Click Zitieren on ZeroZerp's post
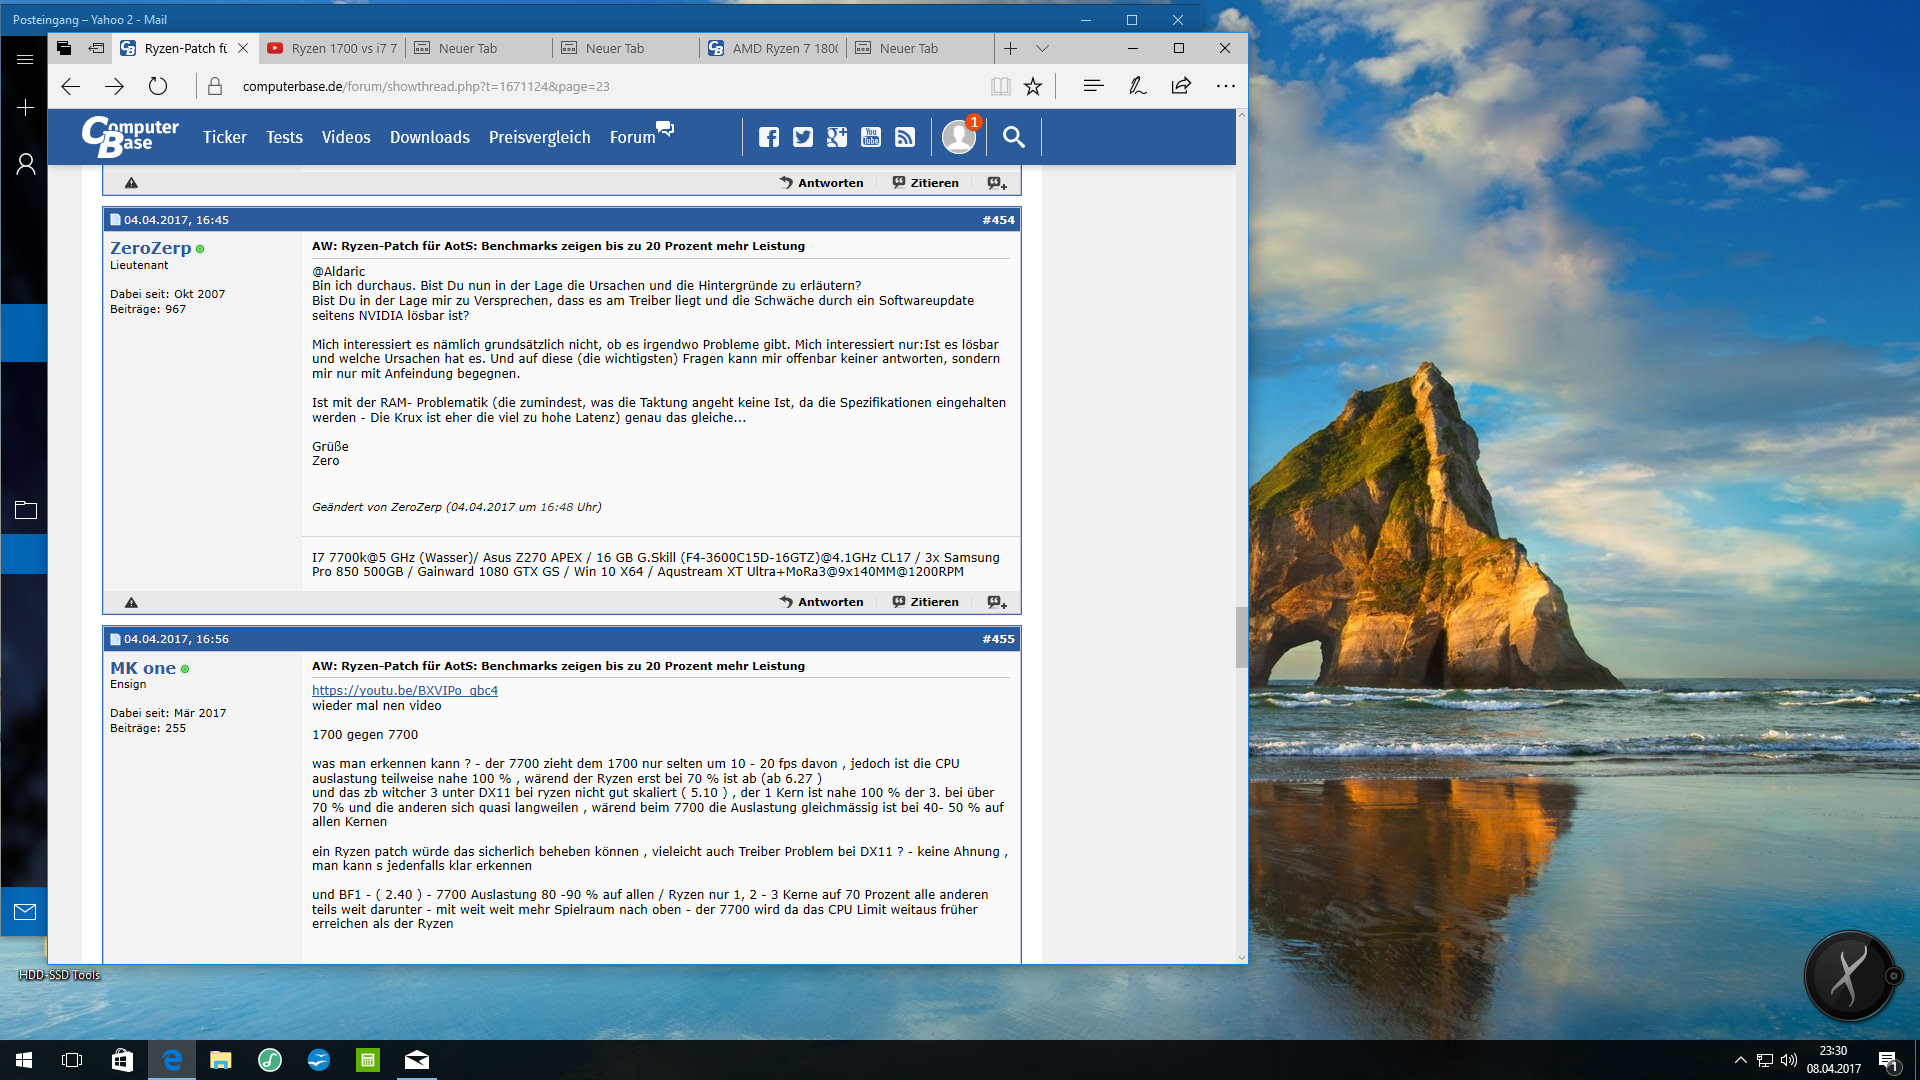Viewport: 1920px width, 1080px height. [x=926, y=602]
